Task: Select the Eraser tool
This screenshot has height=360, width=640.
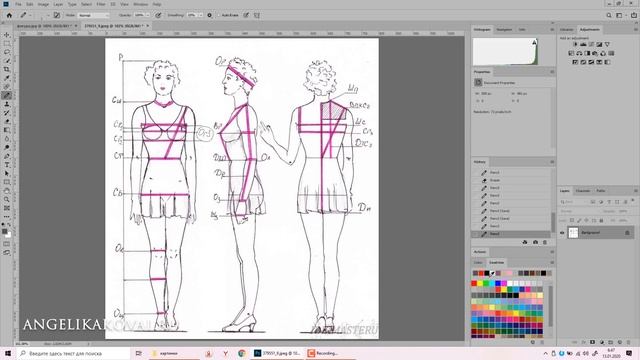Action: pyautogui.click(x=7, y=122)
